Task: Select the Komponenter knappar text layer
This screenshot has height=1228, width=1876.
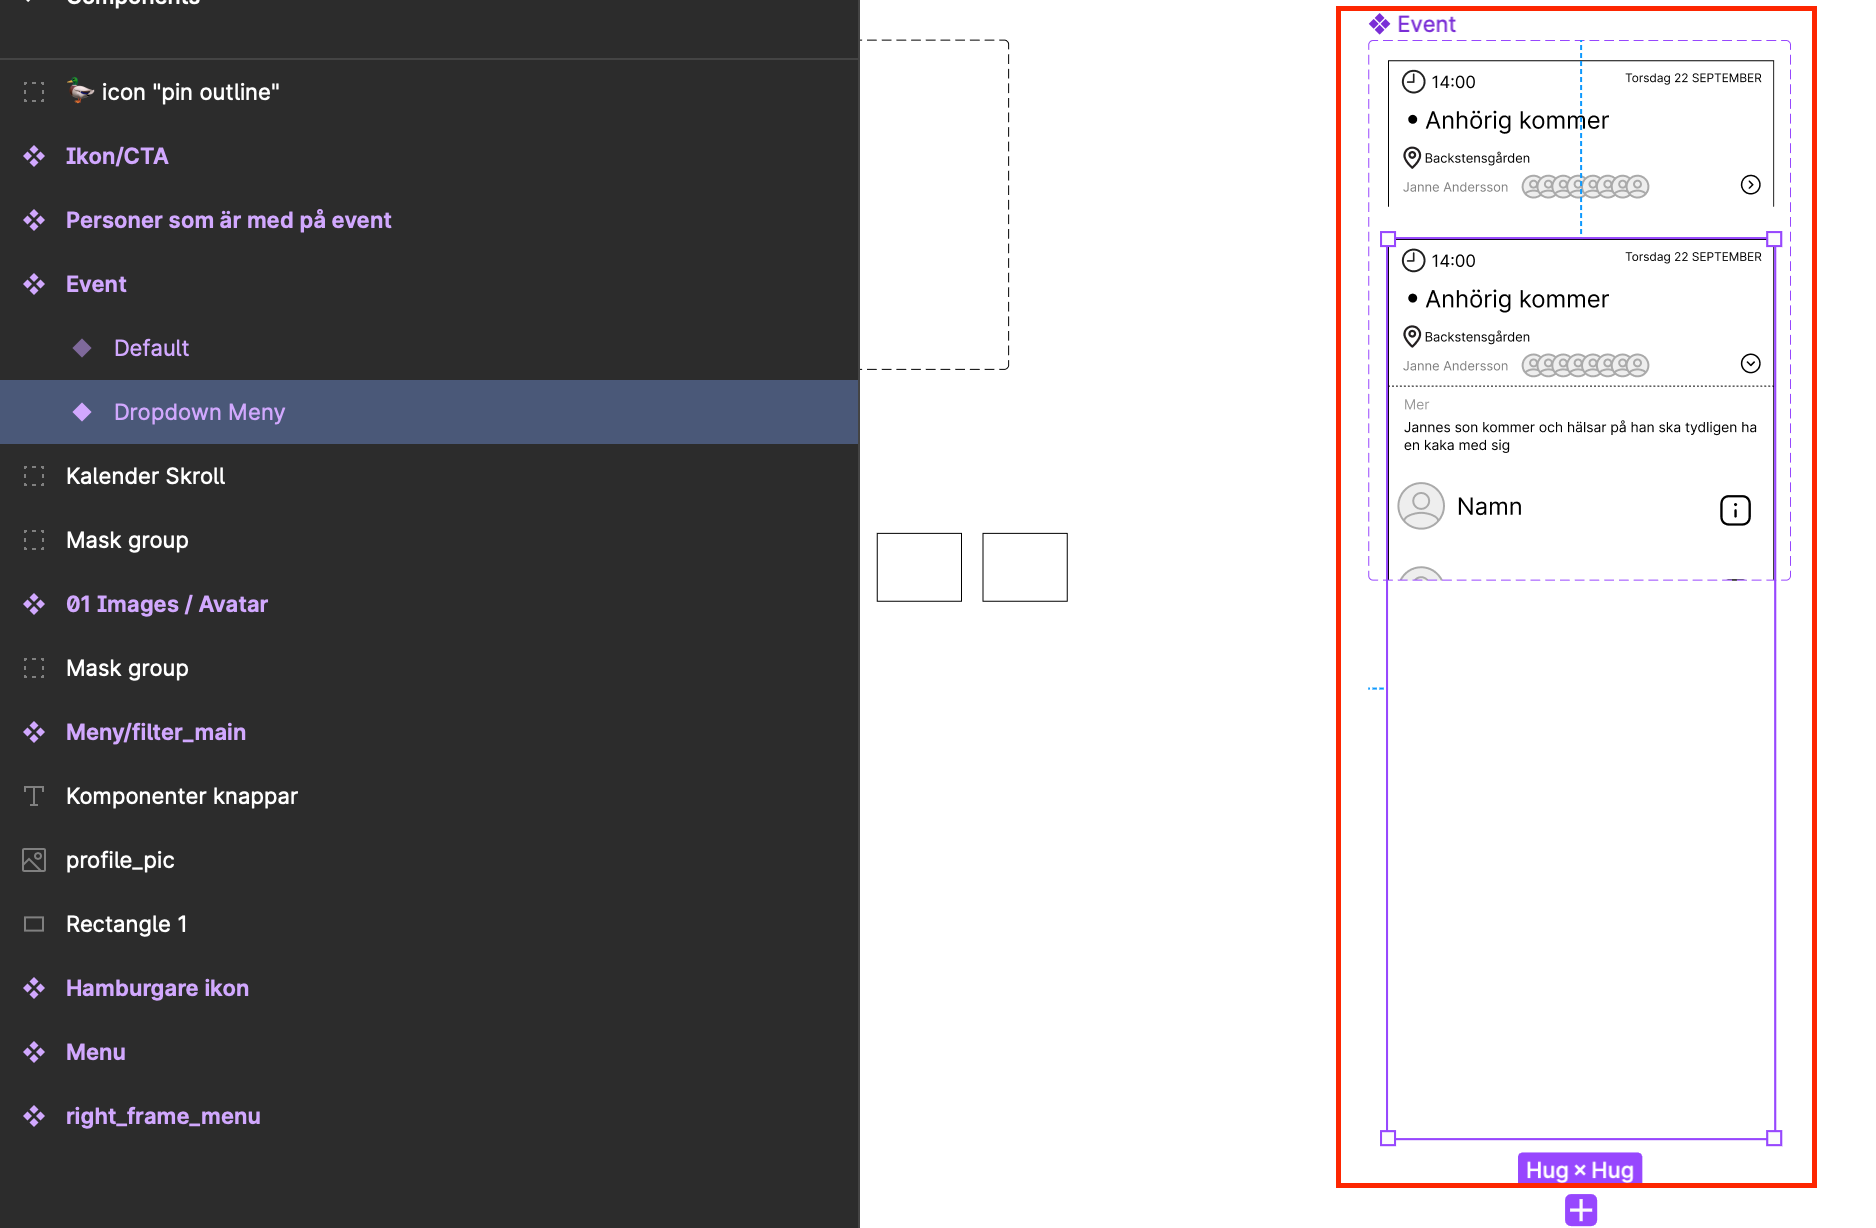Action: (x=429, y=796)
